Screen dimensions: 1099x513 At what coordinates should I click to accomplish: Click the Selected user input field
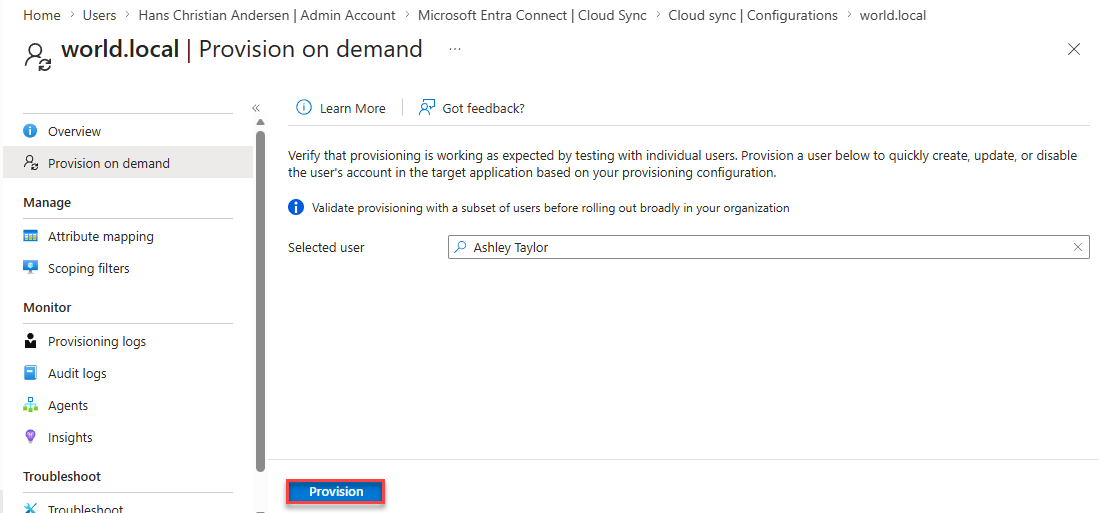click(x=769, y=247)
